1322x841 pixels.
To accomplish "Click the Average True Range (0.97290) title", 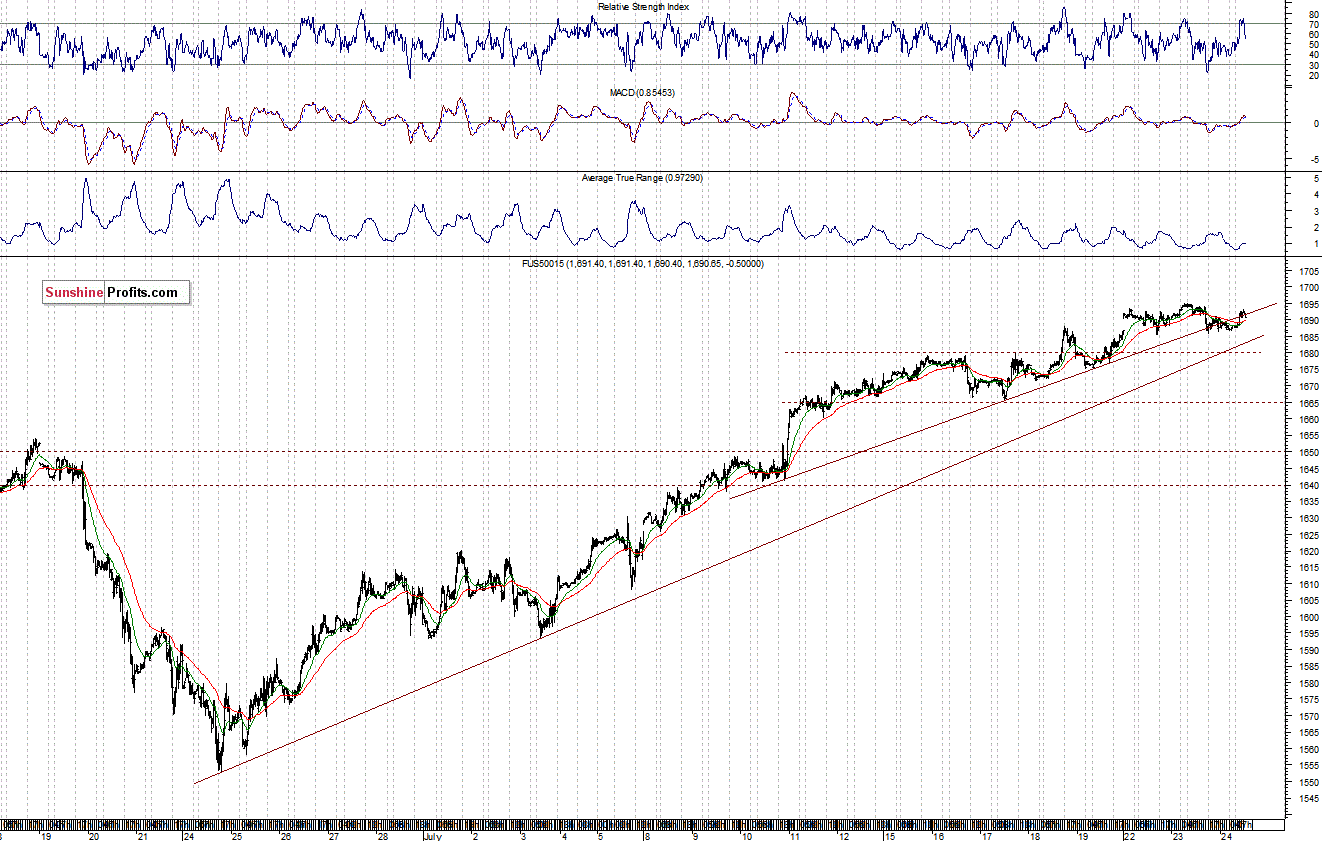I will 642,178.
